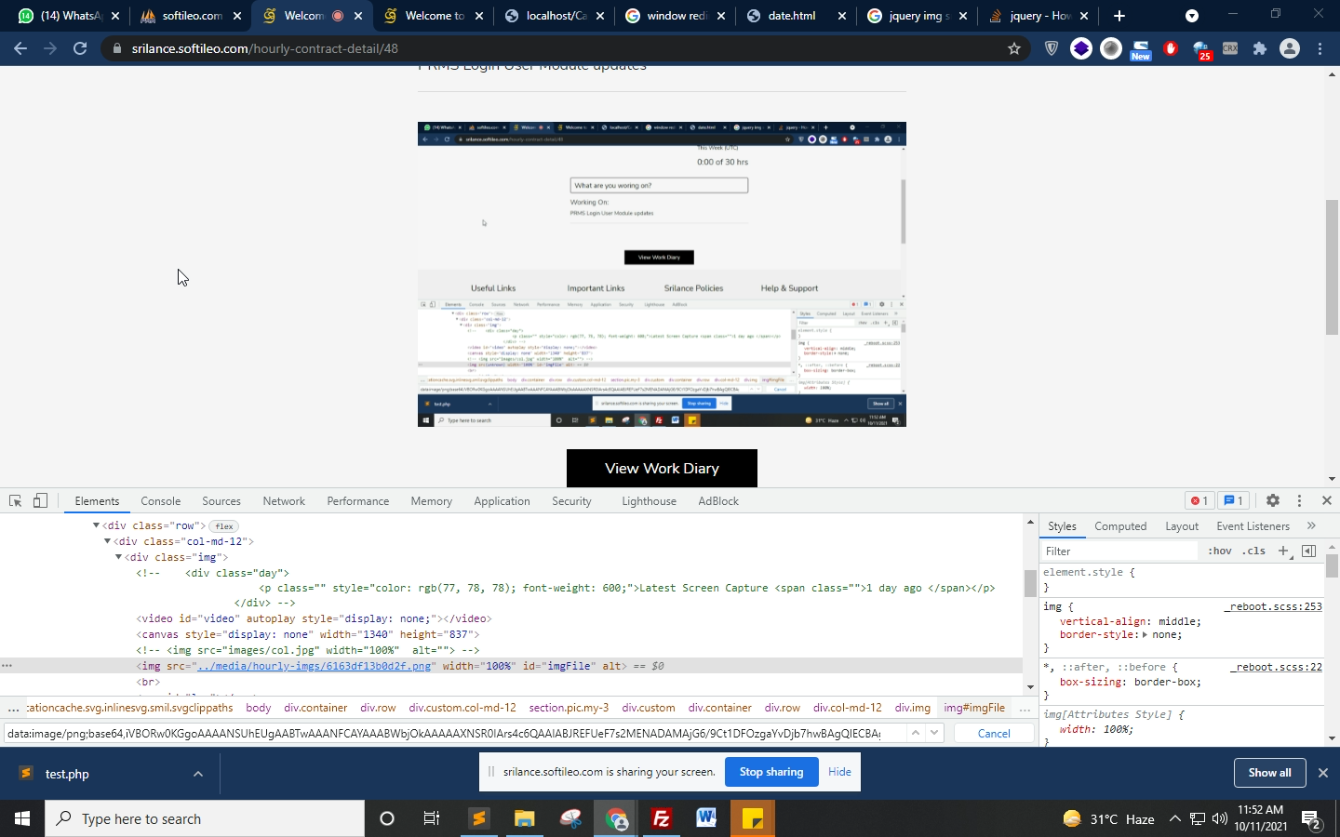Open the tab search dropdown arrow

click(x=1191, y=16)
